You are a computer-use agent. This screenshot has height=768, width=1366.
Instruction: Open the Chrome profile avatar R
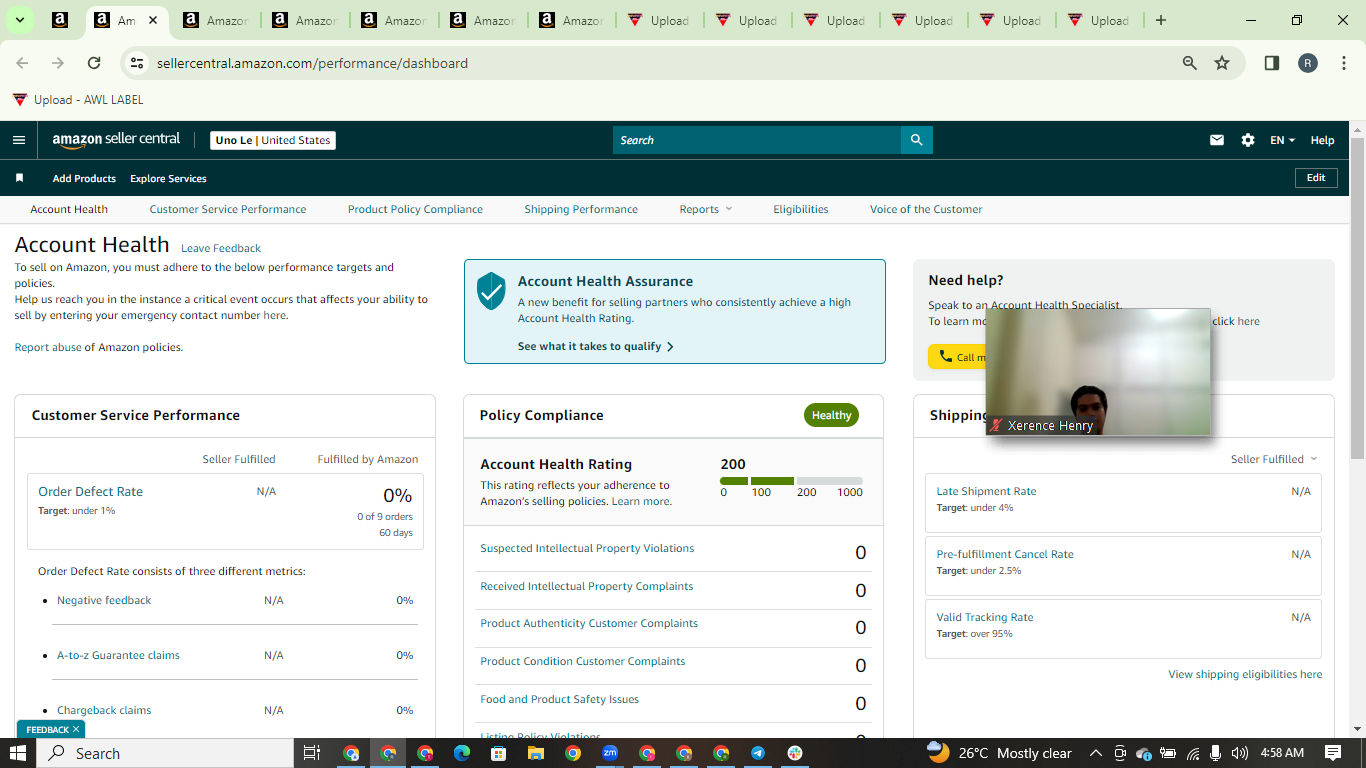(x=1308, y=63)
